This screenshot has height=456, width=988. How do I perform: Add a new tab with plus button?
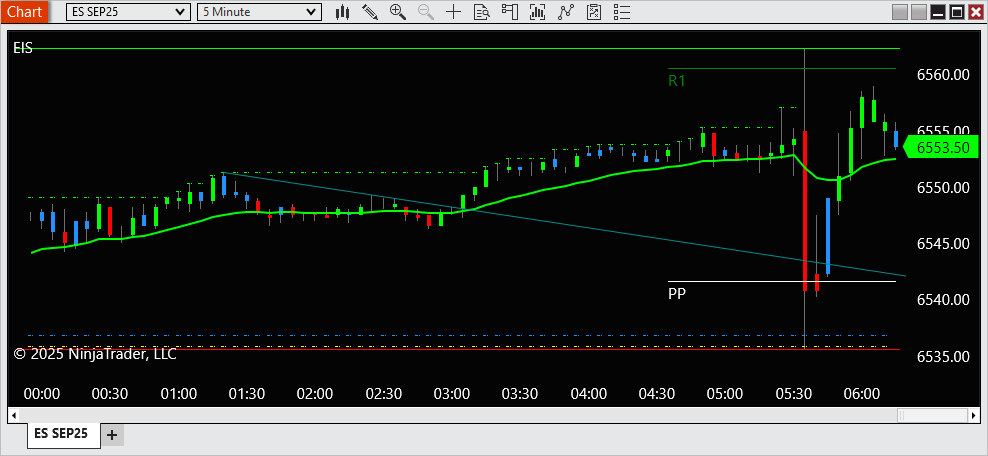tap(112, 435)
